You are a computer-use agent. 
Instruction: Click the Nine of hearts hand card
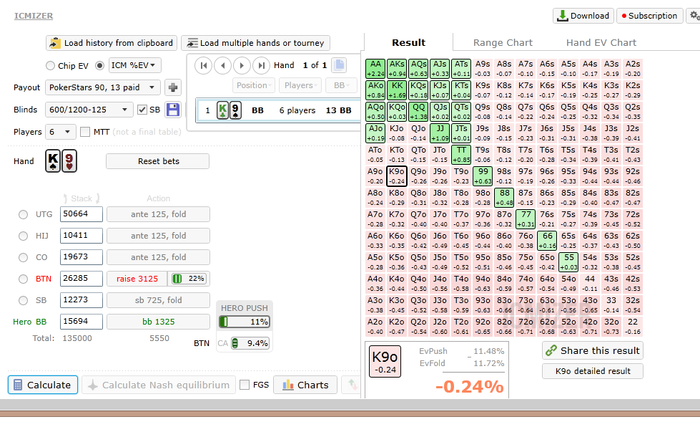tap(69, 161)
